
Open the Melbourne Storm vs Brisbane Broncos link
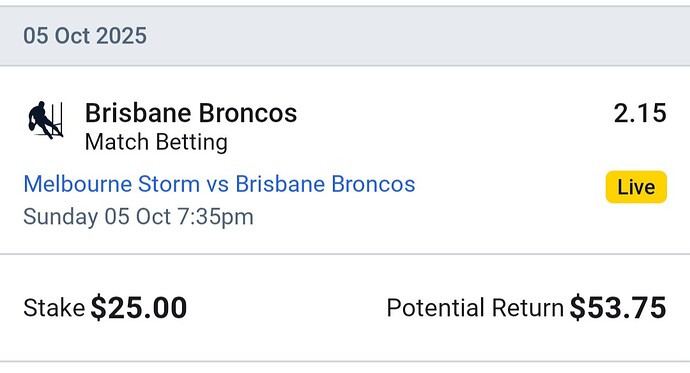coord(219,184)
